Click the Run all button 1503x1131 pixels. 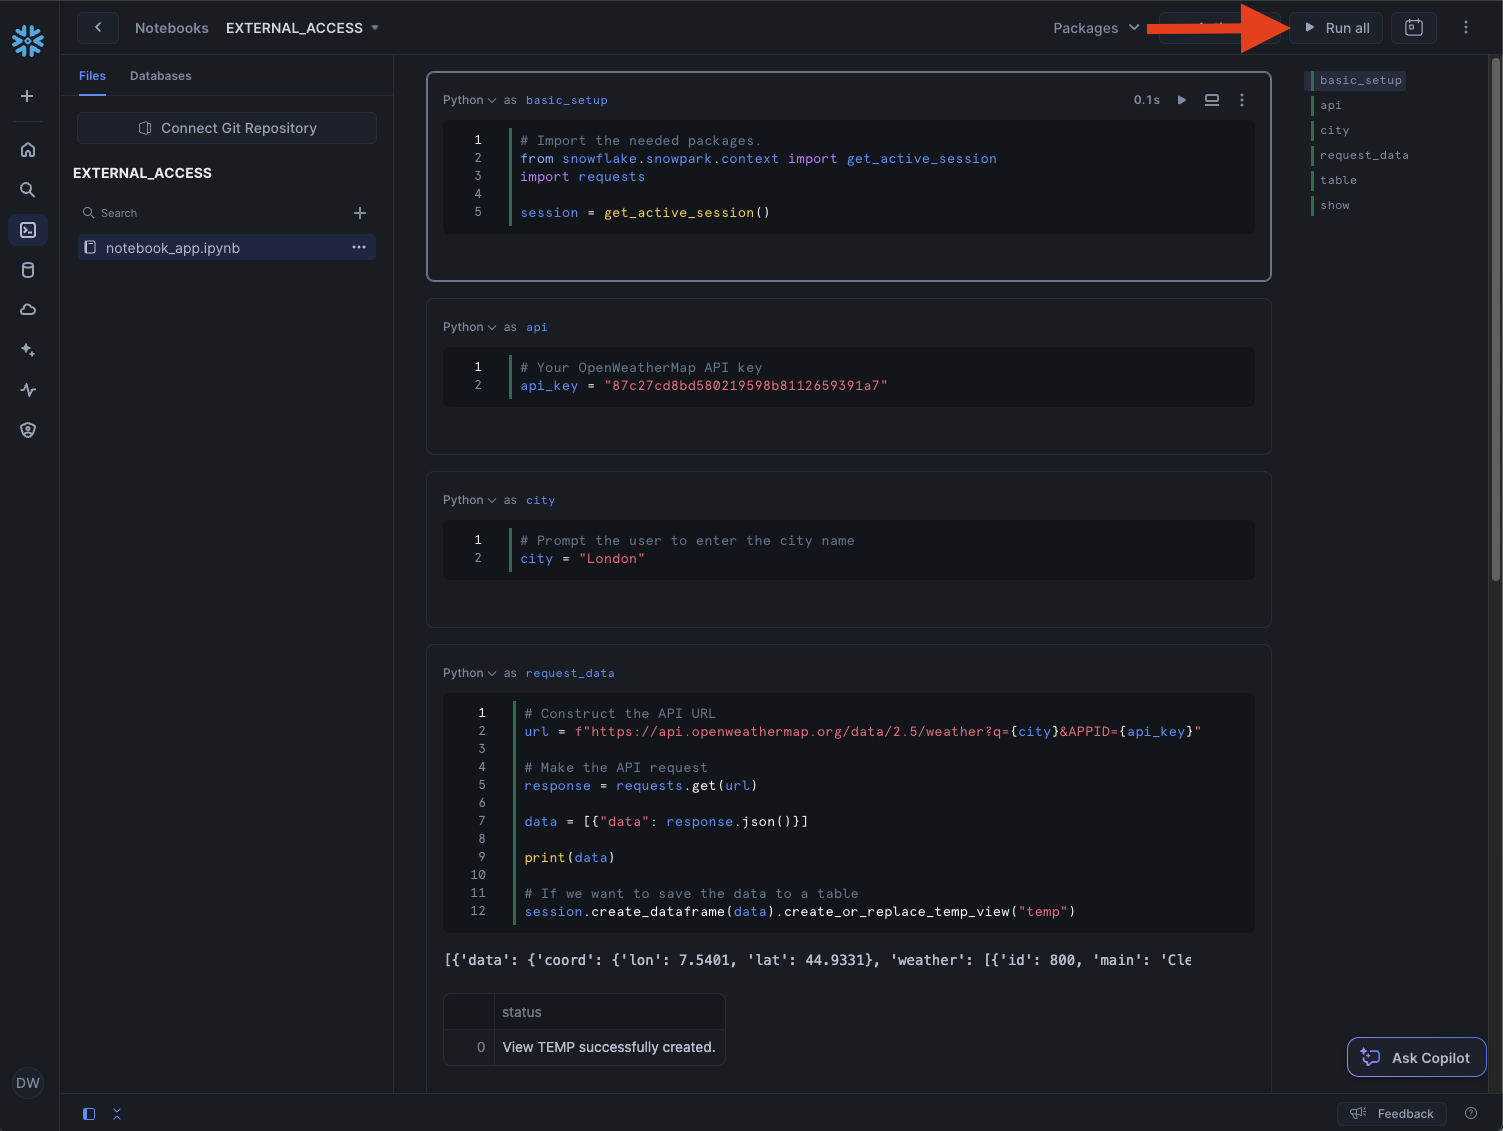click(x=1336, y=28)
